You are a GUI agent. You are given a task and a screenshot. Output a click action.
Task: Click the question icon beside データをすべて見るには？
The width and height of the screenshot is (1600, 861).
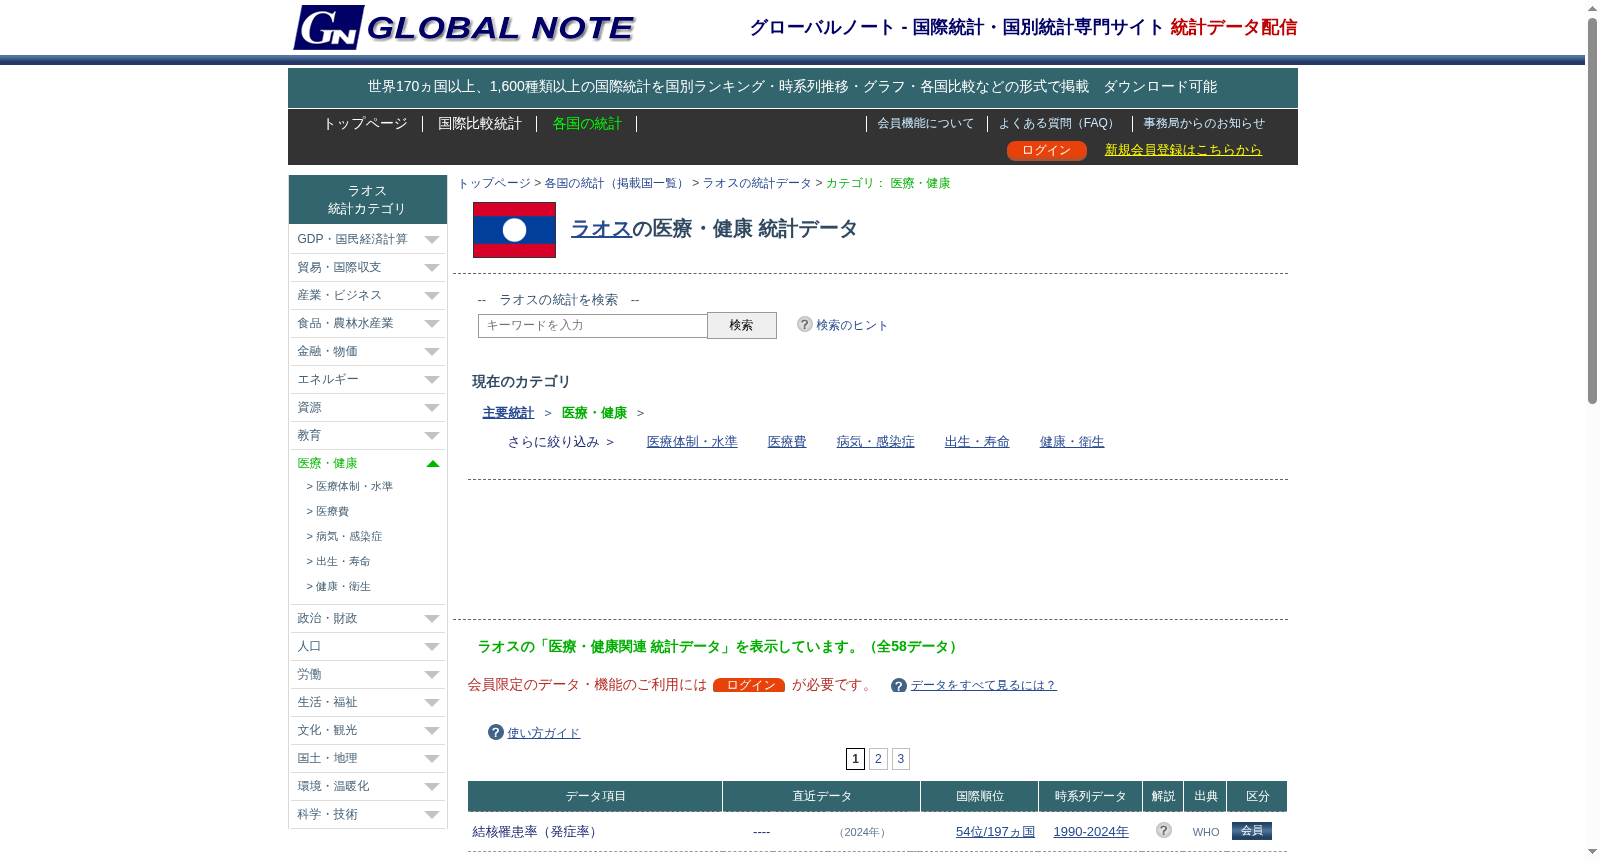click(x=899, y=685)
